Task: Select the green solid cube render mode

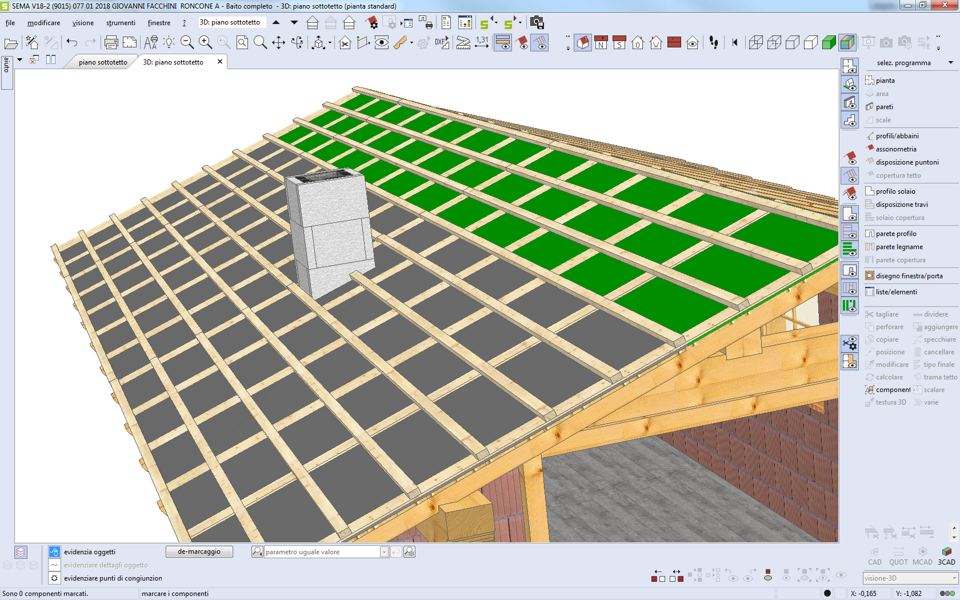Action: pos(829,43)
